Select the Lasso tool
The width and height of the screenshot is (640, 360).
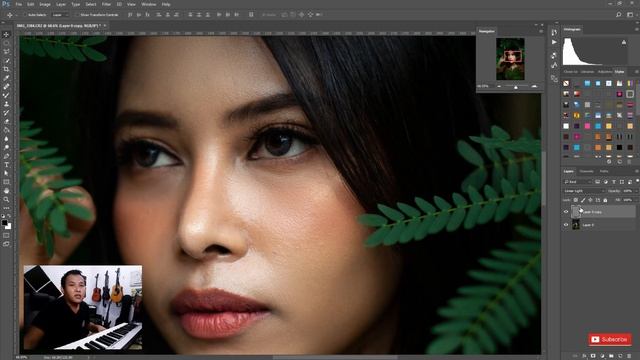click(x=6, y=52)
